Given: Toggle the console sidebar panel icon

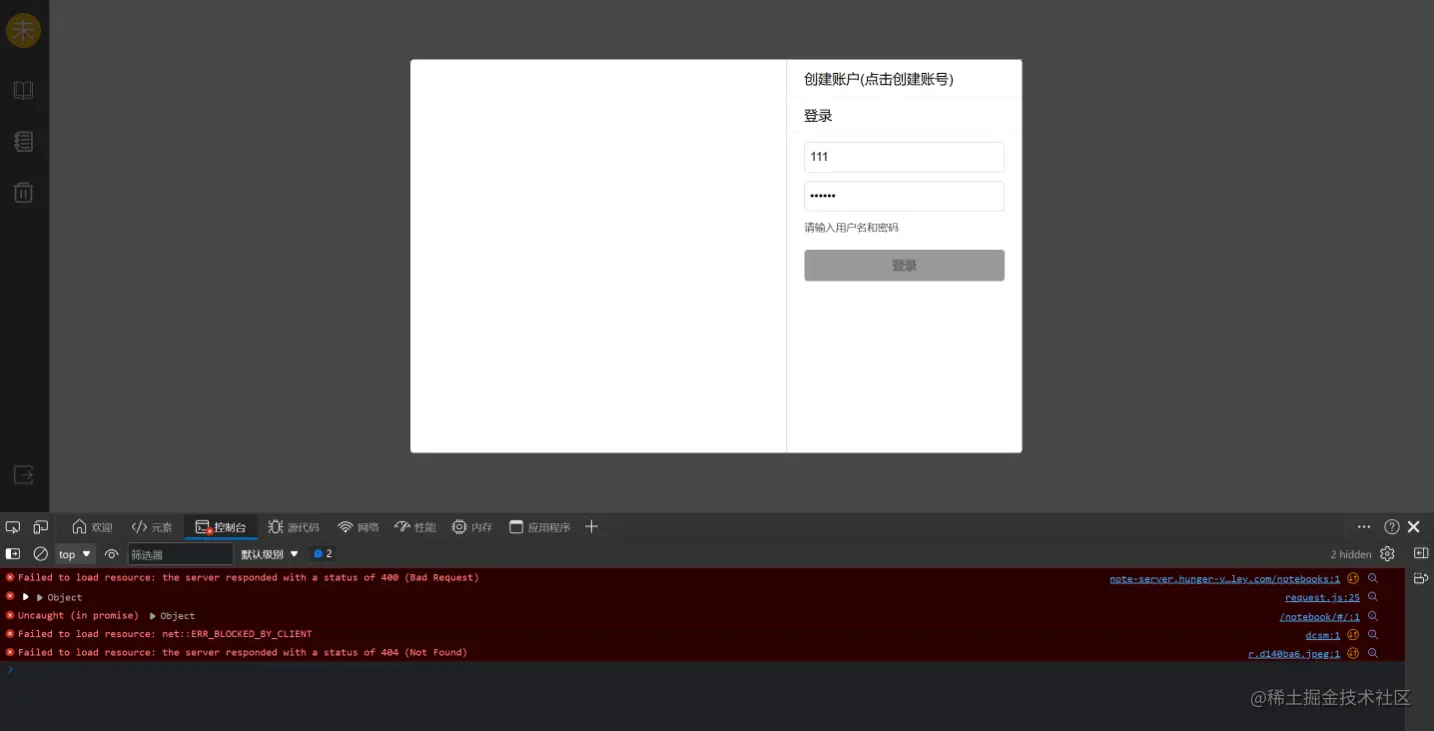Looking at the screenshot, I should click(x=13, y=554).
